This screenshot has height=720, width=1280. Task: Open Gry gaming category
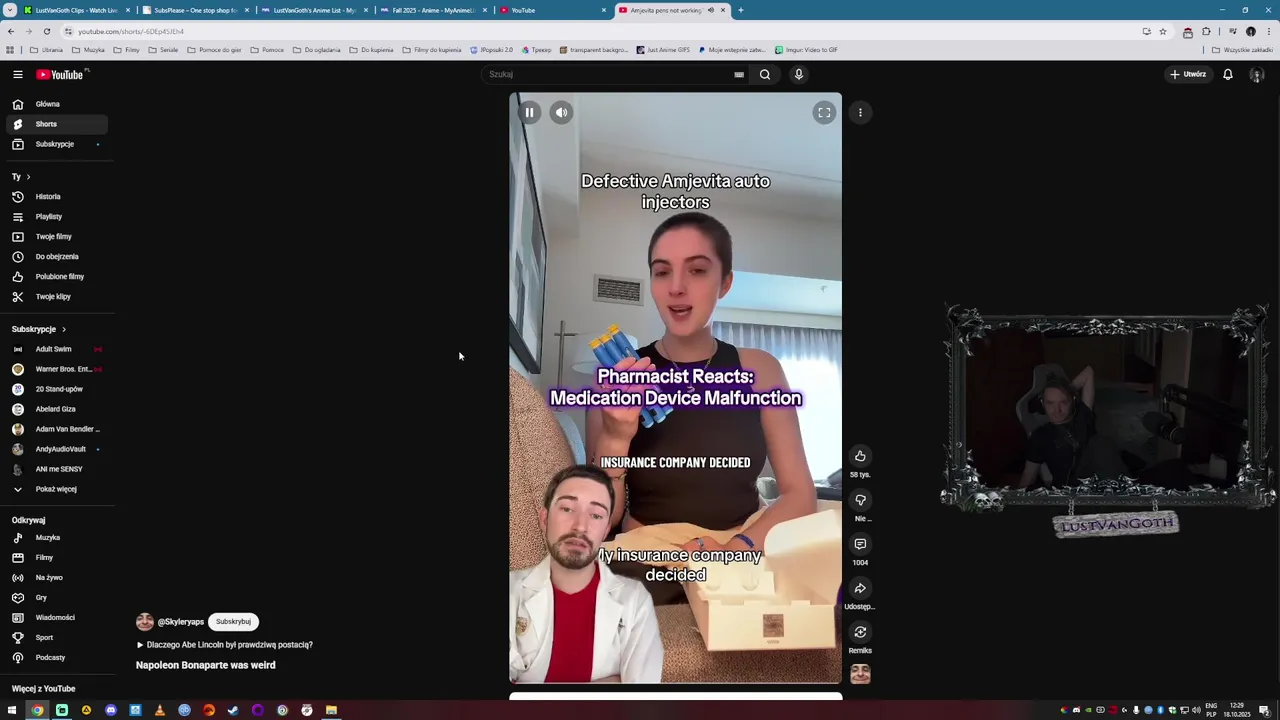pyautogui.click(x=56, y=598)
